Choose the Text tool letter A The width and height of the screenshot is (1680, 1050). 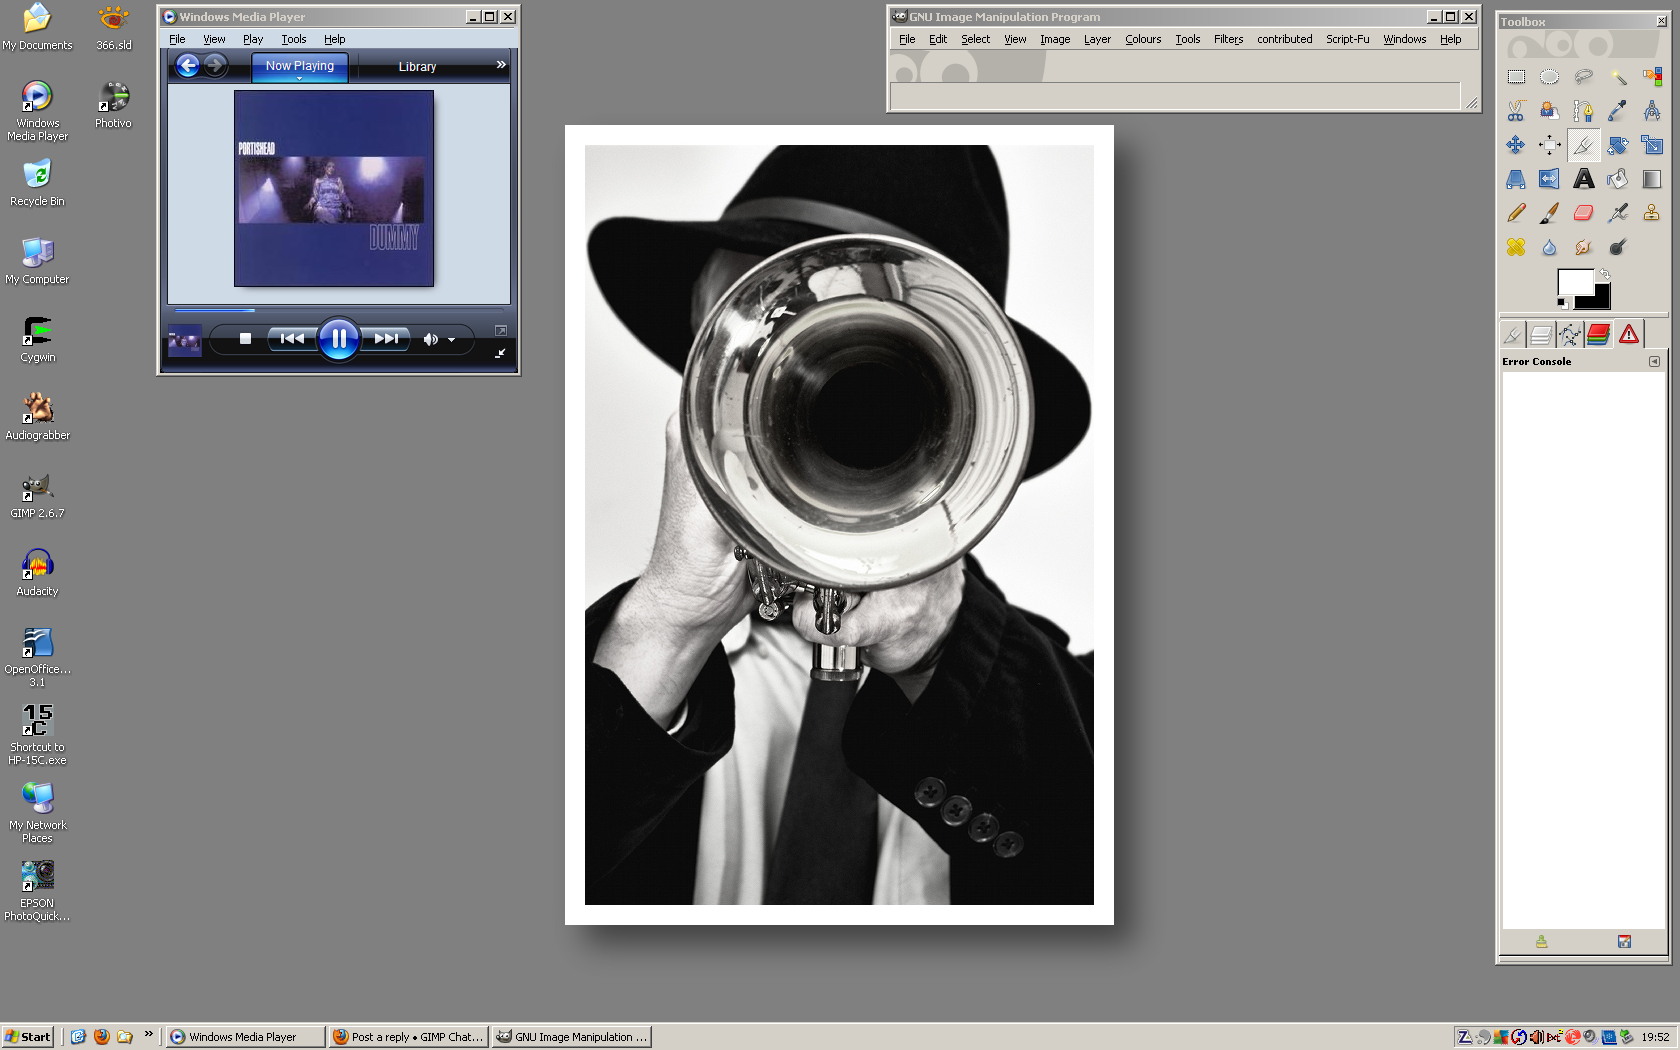click(x=1583, y=179)
